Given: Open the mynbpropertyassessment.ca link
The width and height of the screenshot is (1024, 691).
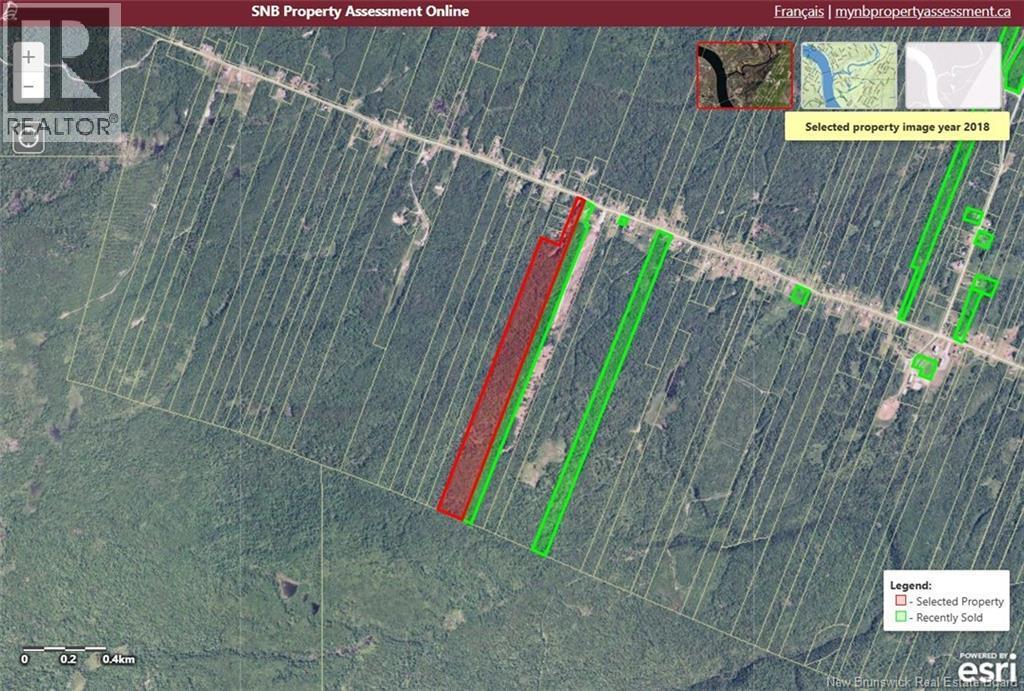Looking at the screenshot, I should click(921, 12).
